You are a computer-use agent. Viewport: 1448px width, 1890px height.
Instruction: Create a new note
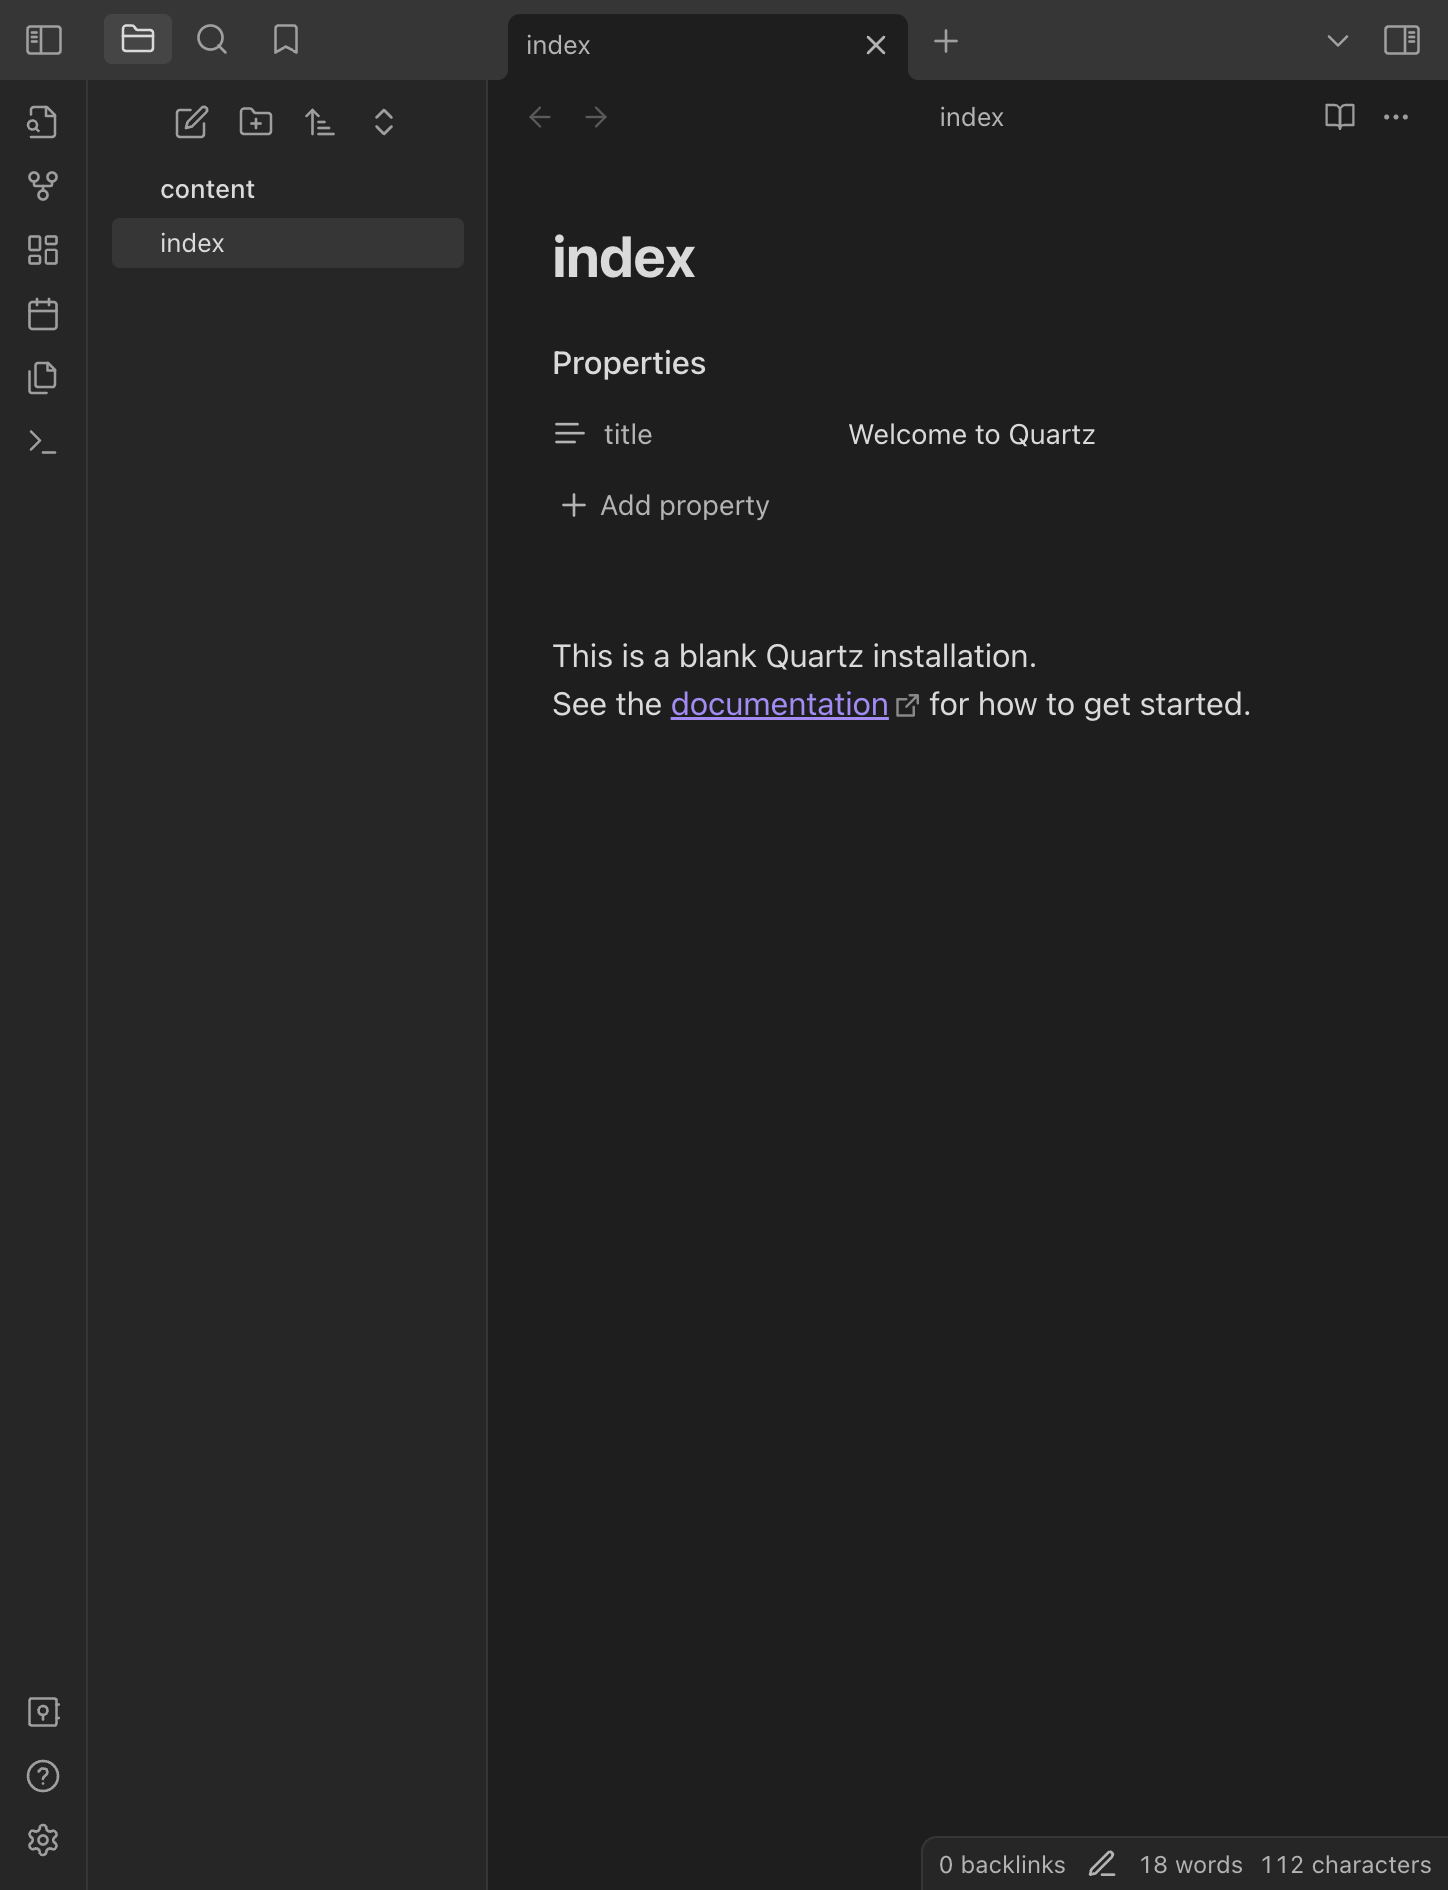pos(191,122)
